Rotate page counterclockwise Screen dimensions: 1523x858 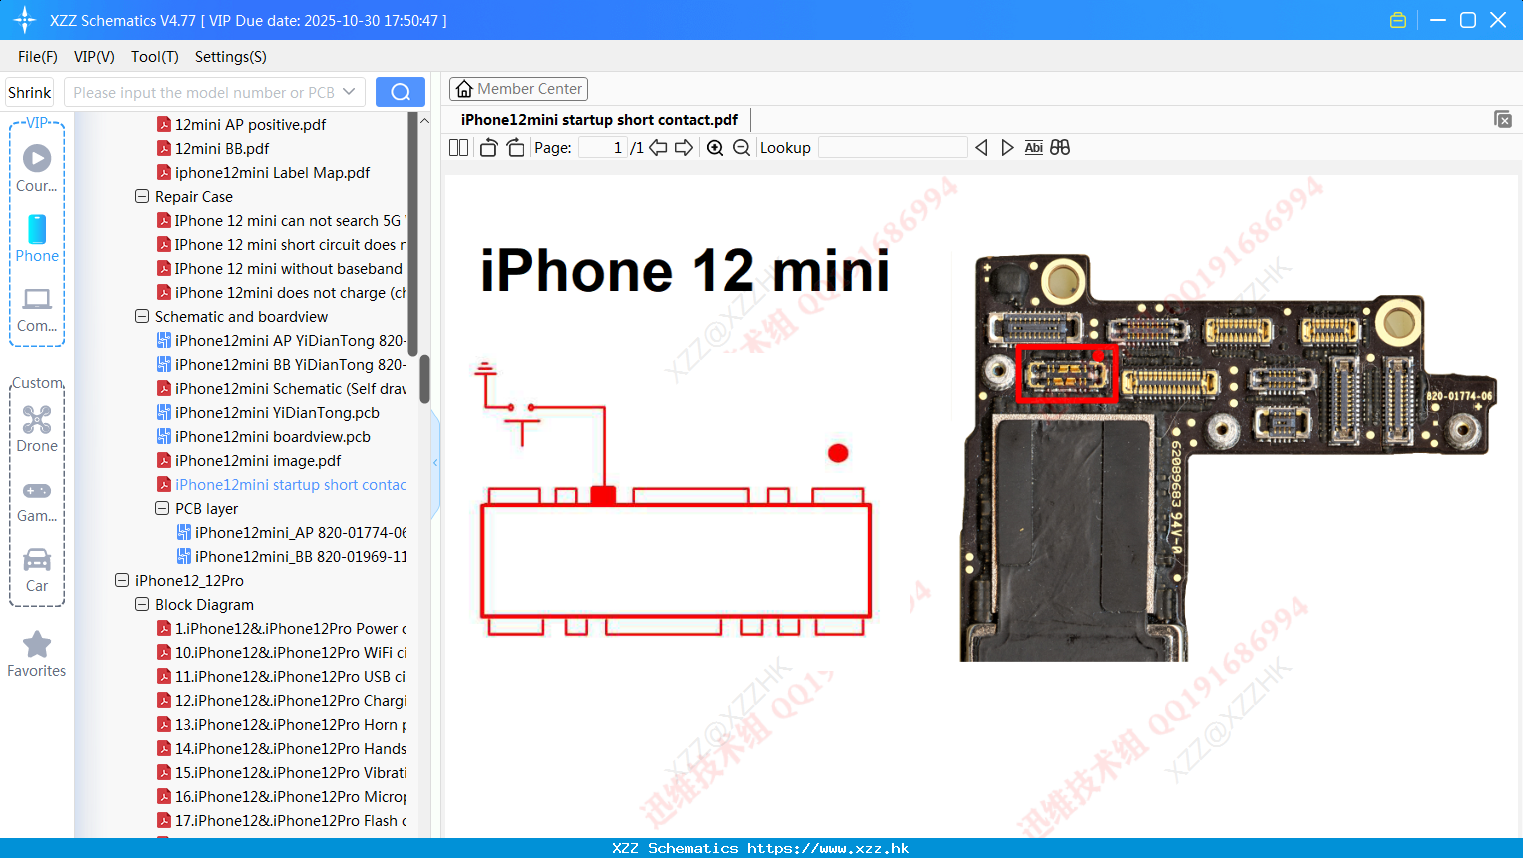(488, 148)
